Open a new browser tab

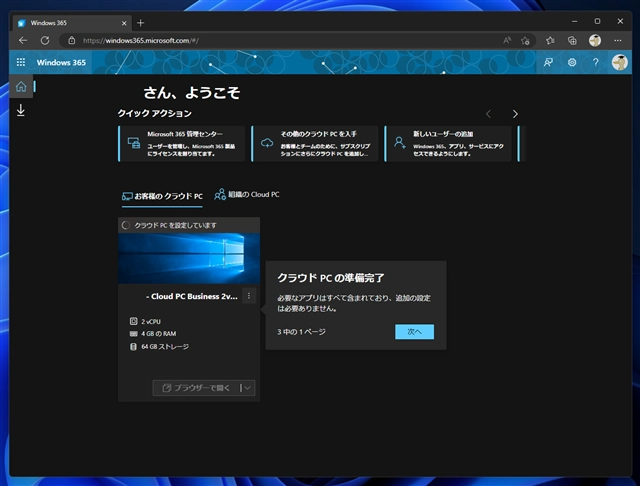point(140,23)
